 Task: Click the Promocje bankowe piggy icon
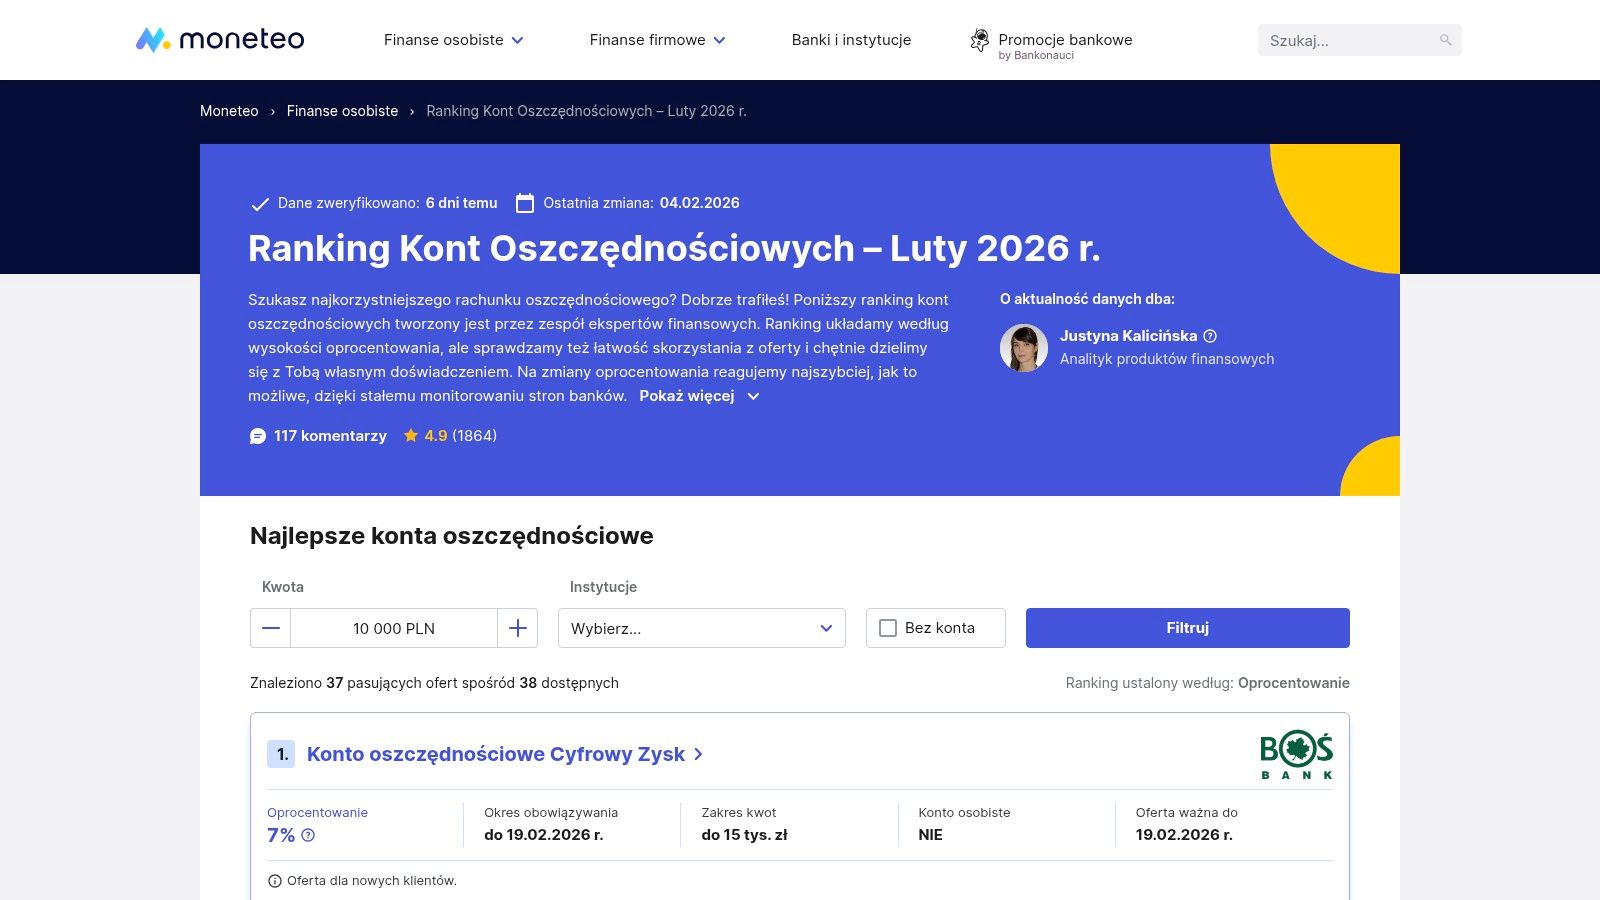tap(979, 40)
